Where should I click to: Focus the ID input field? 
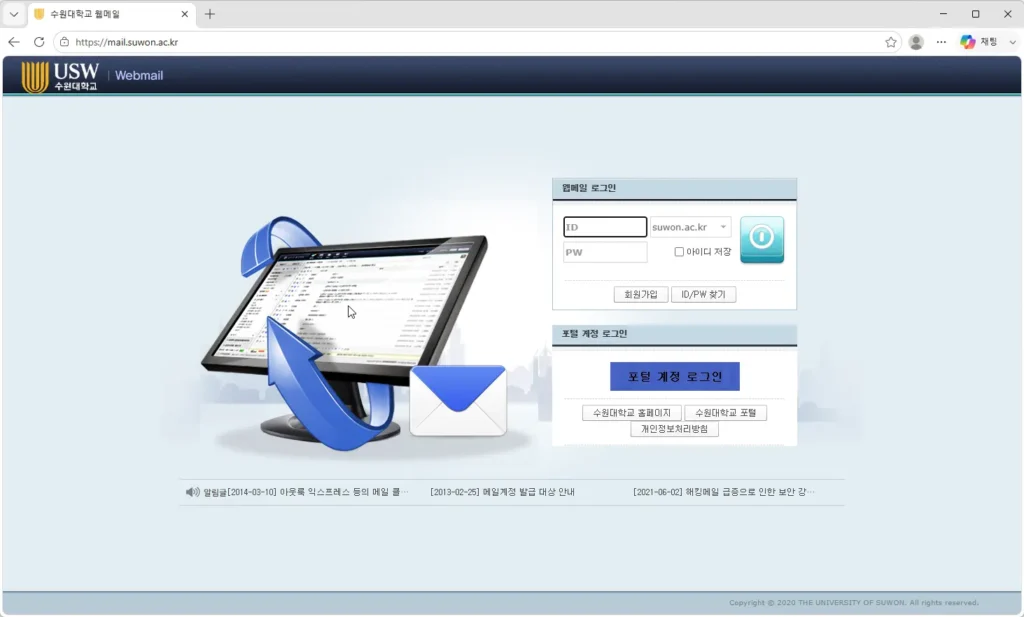tap(605, 227)
